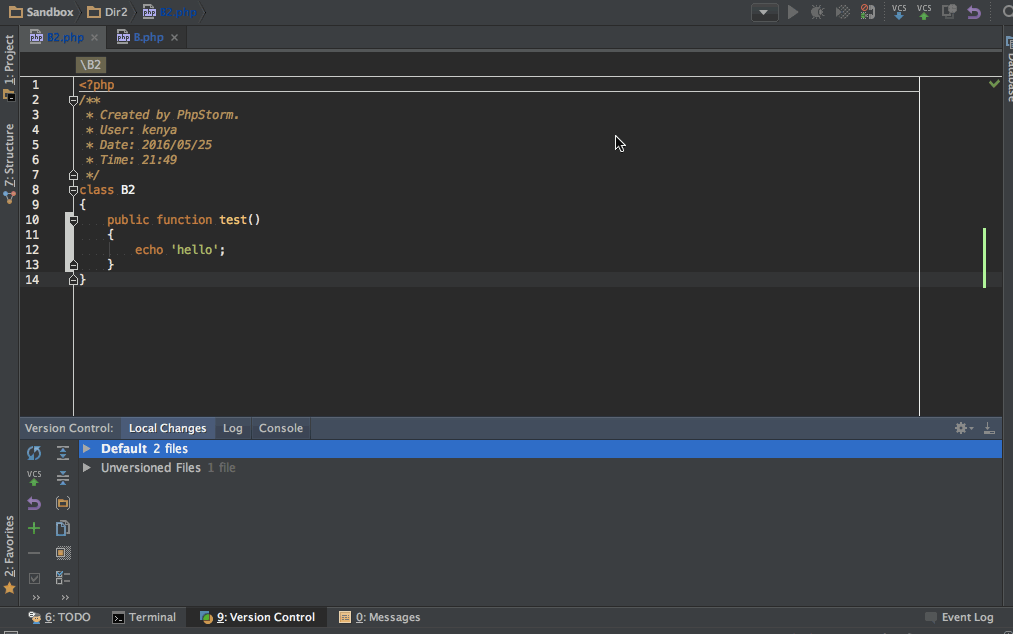The height and width of the screenshot is (634, 1013).
Task: Collapse the doc comment fold on line 2
Action: [73, 100]
